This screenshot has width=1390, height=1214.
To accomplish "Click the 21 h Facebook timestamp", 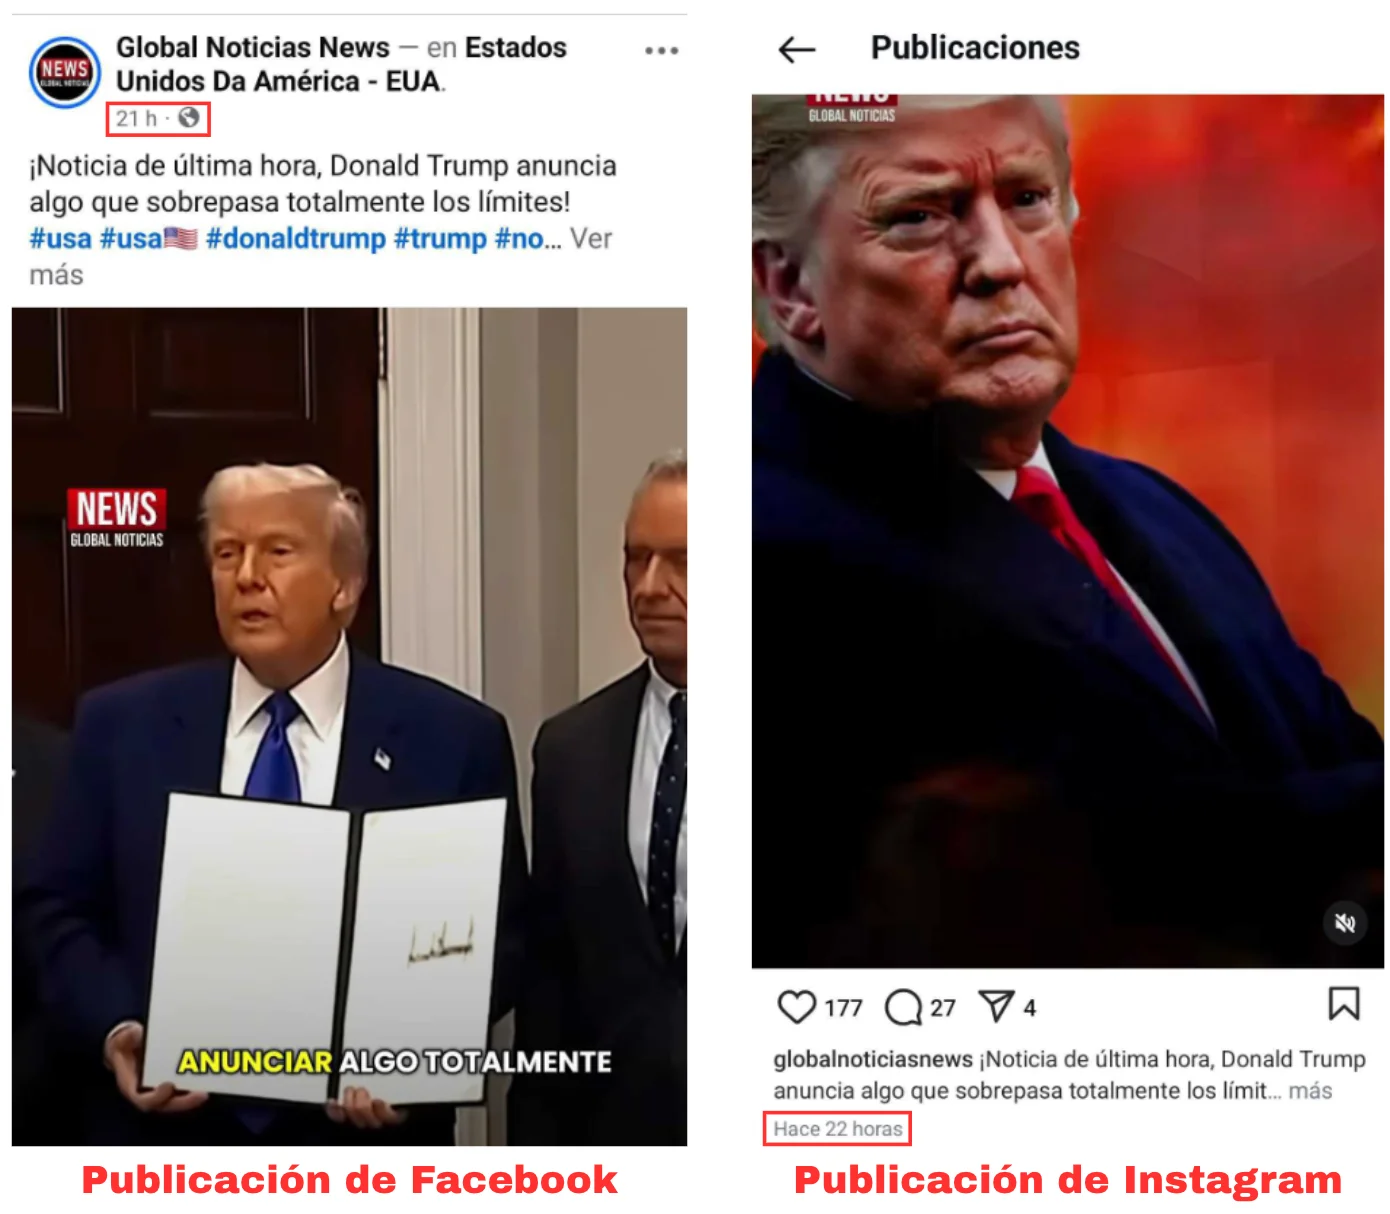I will tap(136, 118).
